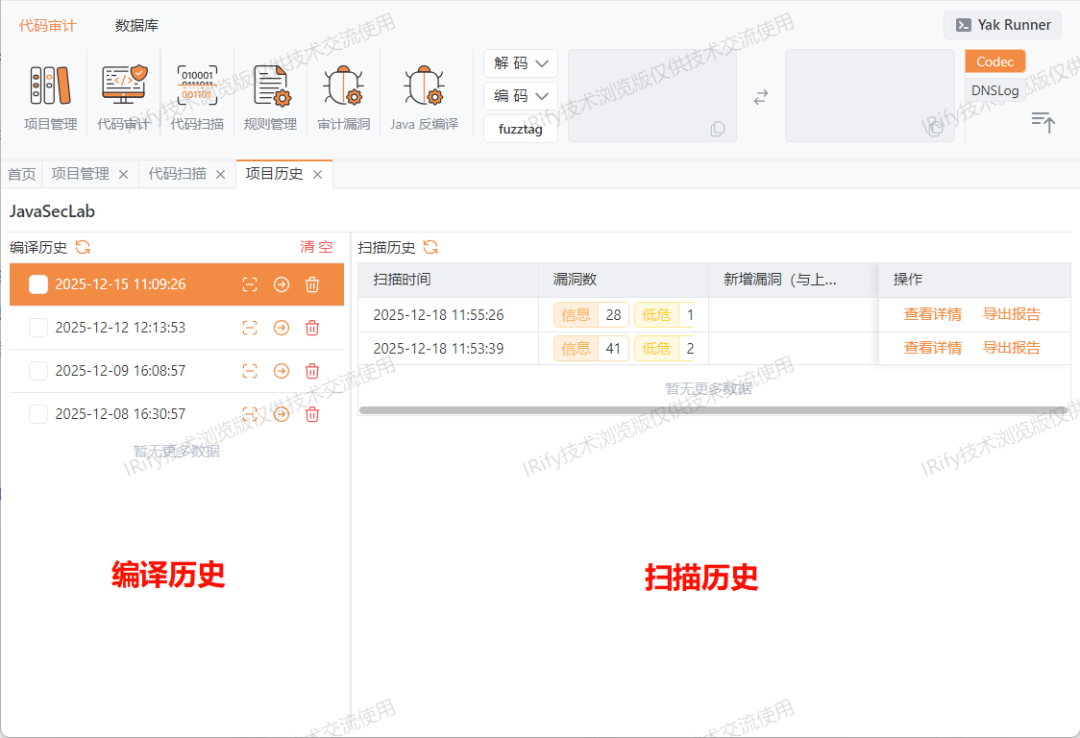Click arrow circle icon for 2025-12-08 16:30:57

tap(281, 414)
